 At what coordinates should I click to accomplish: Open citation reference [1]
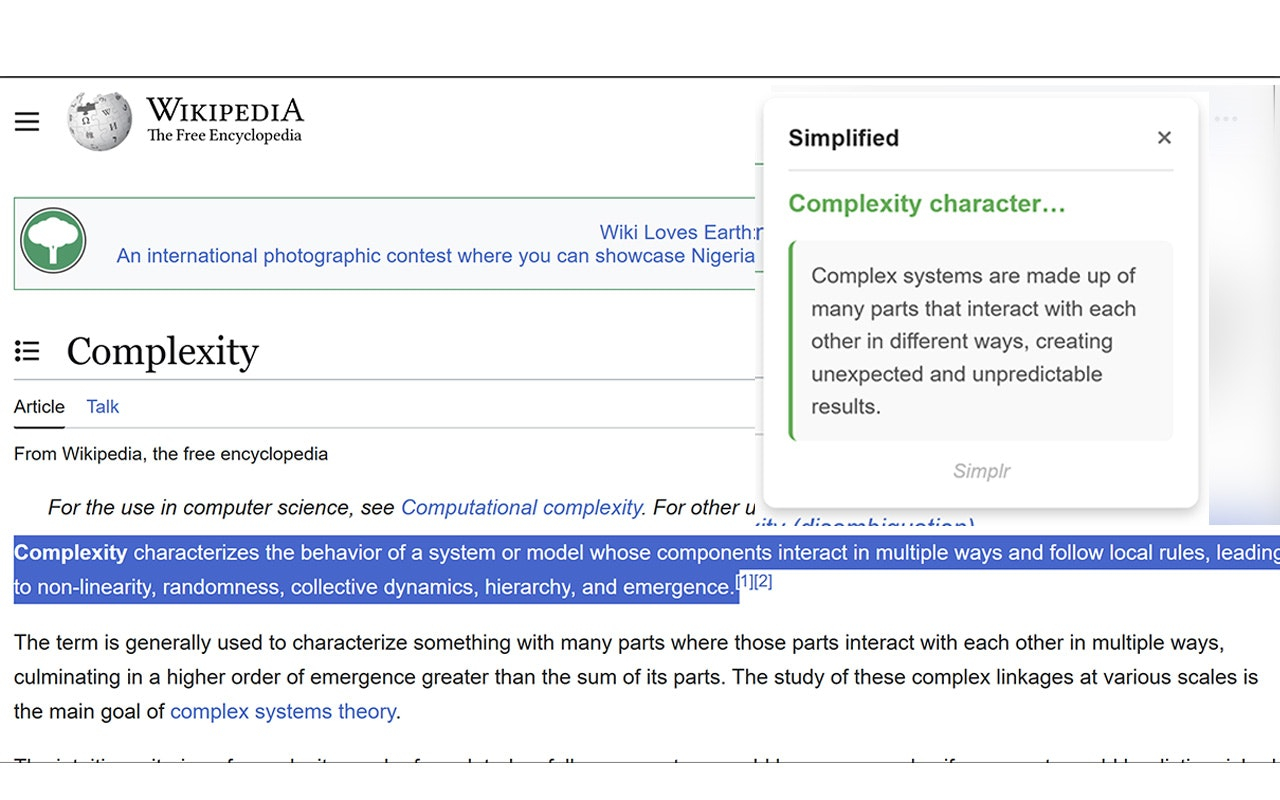[745, 581]
